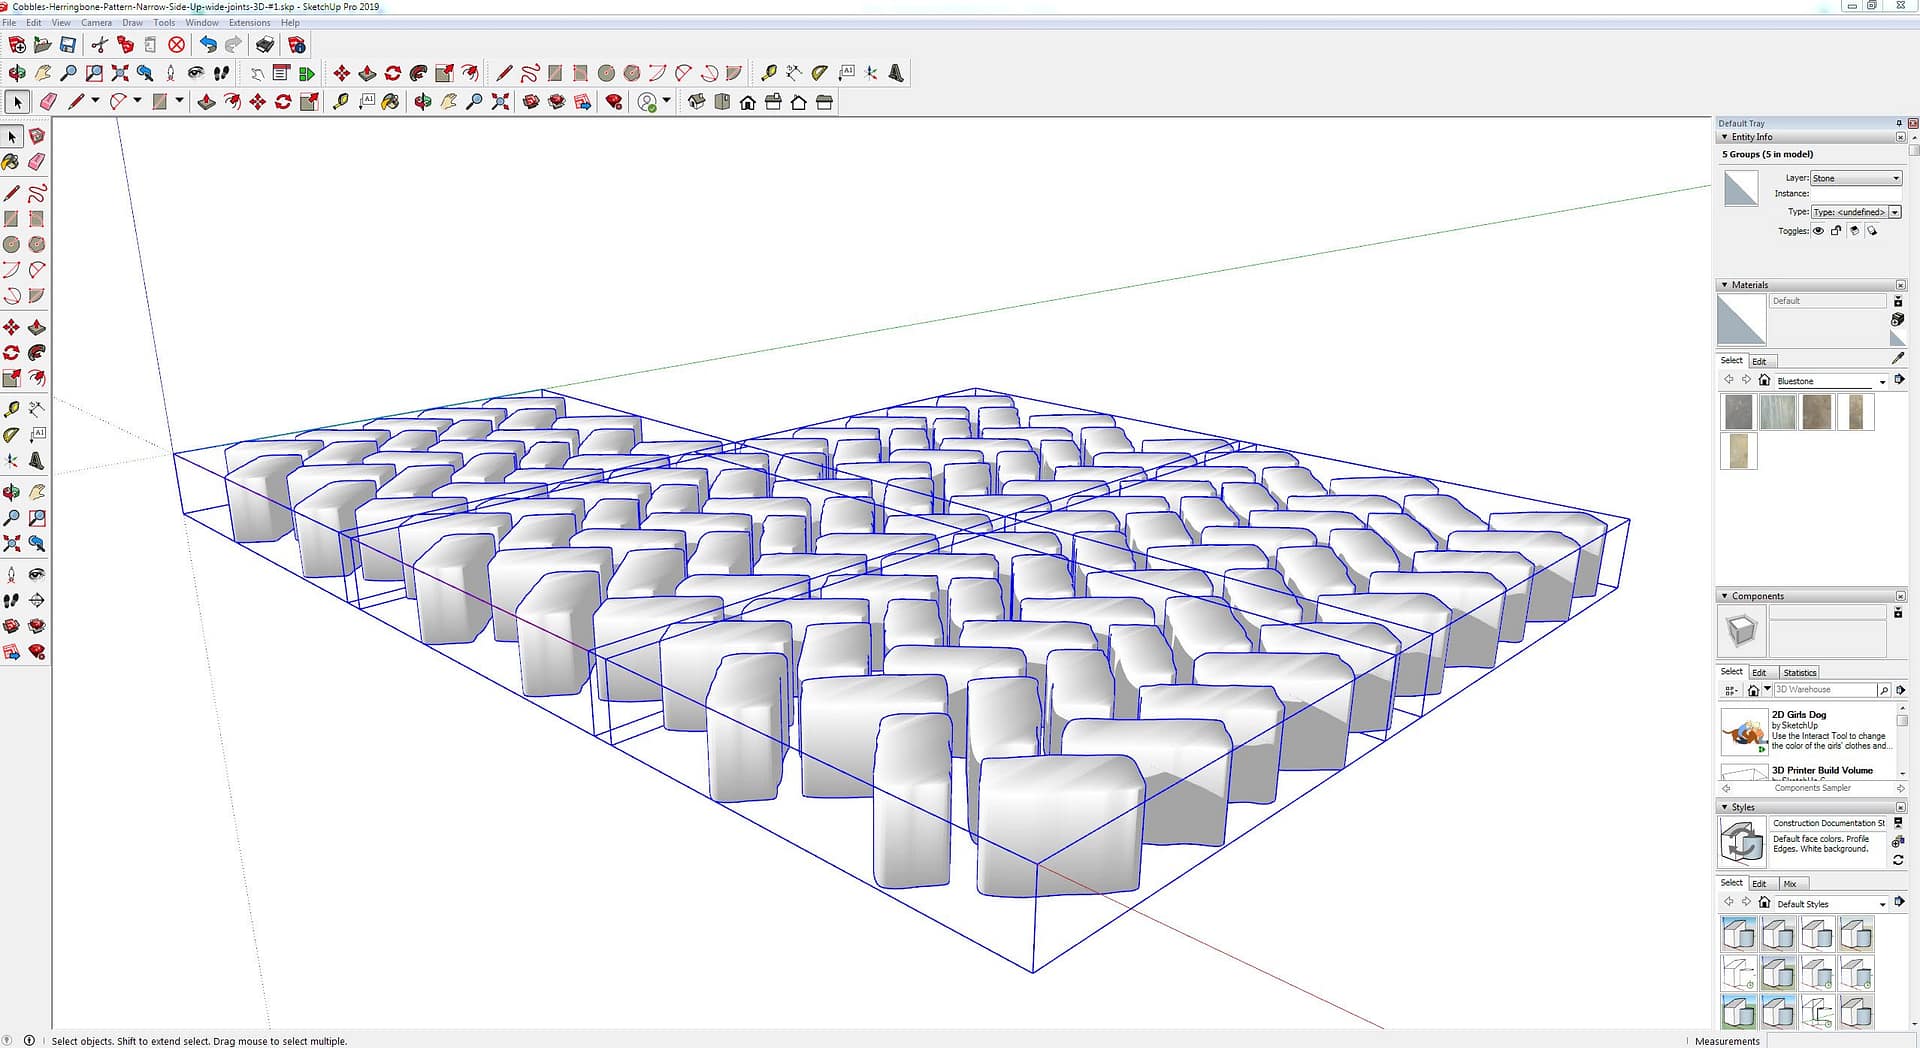
Task: Click the 3D Warehouse search field
Action: [1824, 690]
